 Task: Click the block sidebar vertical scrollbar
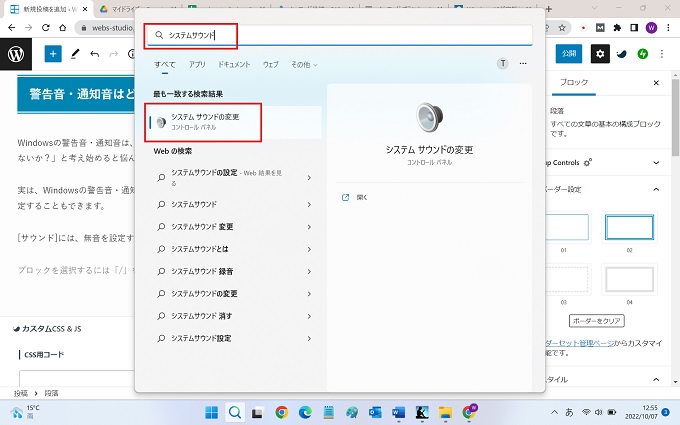675,119
